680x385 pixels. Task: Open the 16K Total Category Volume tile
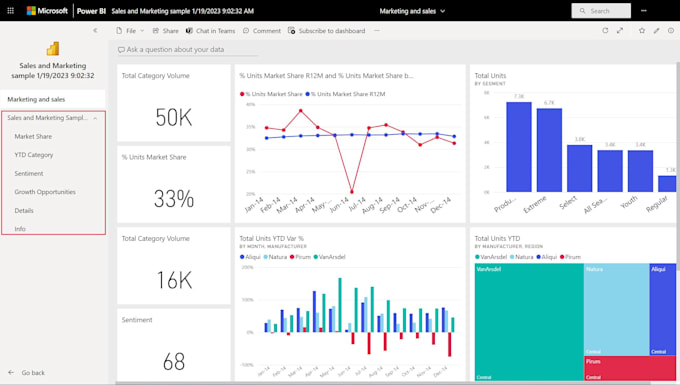coord(174,266)
